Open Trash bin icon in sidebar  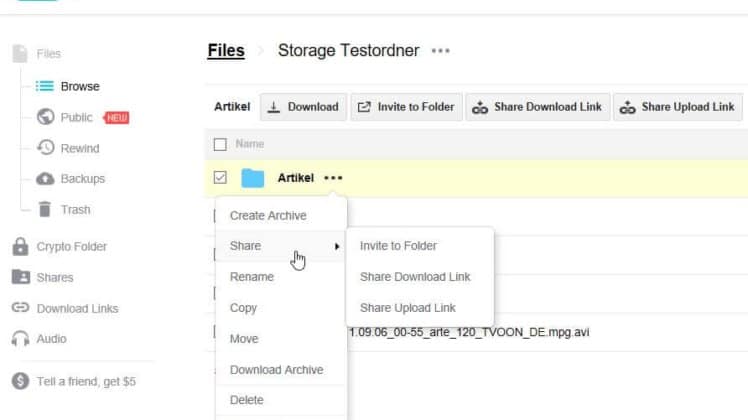pos(45,209)
